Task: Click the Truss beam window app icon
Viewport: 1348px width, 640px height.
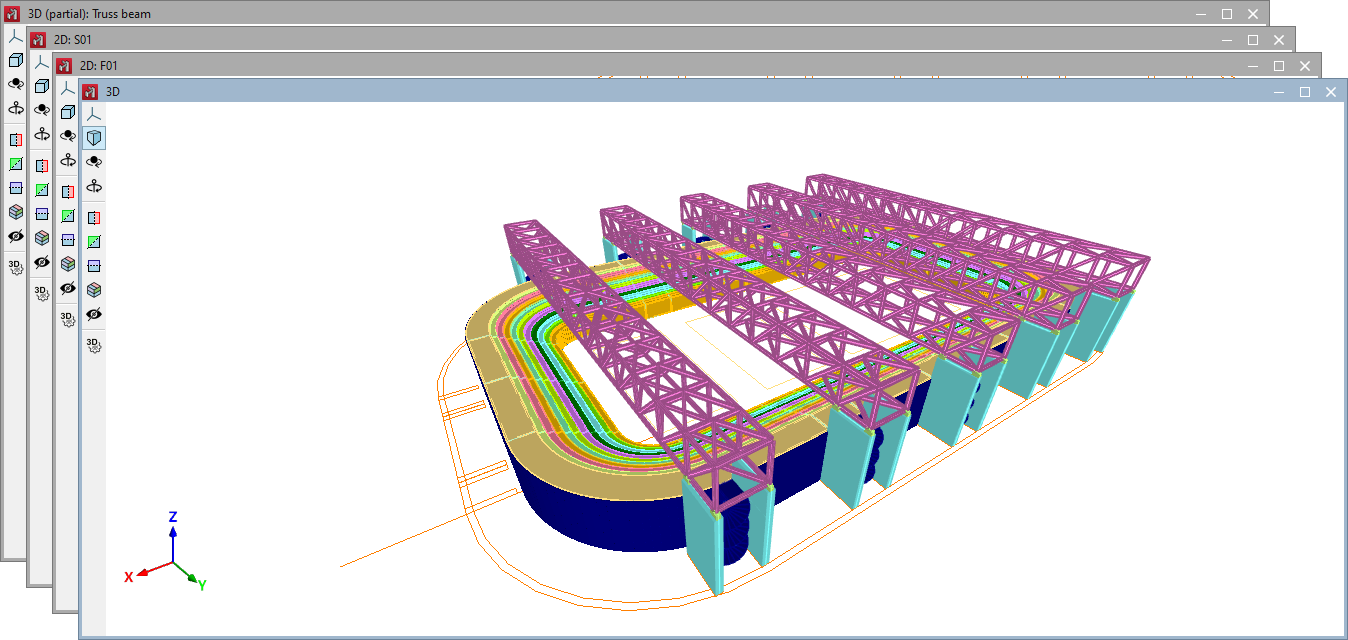Action: coord(12,13)
